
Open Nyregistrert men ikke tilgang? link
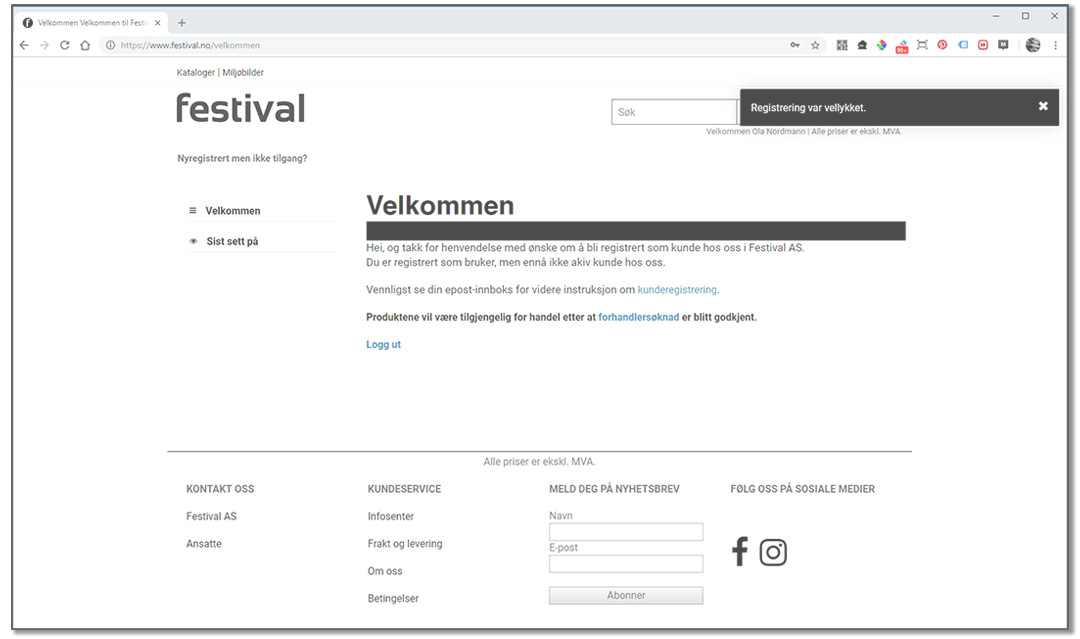tap(242, 158)
